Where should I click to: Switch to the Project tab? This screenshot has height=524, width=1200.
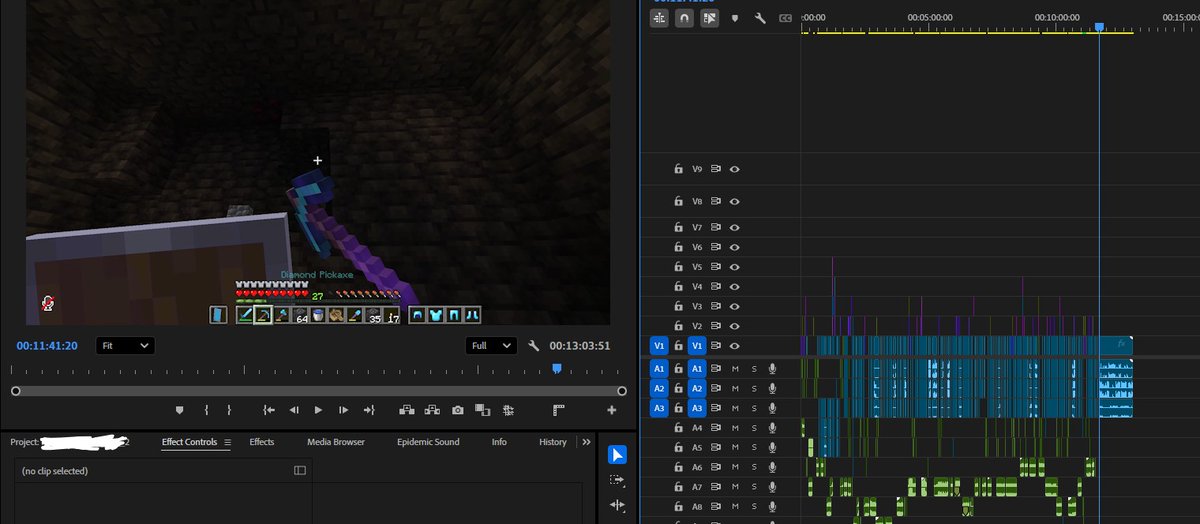tap(70, 442)
